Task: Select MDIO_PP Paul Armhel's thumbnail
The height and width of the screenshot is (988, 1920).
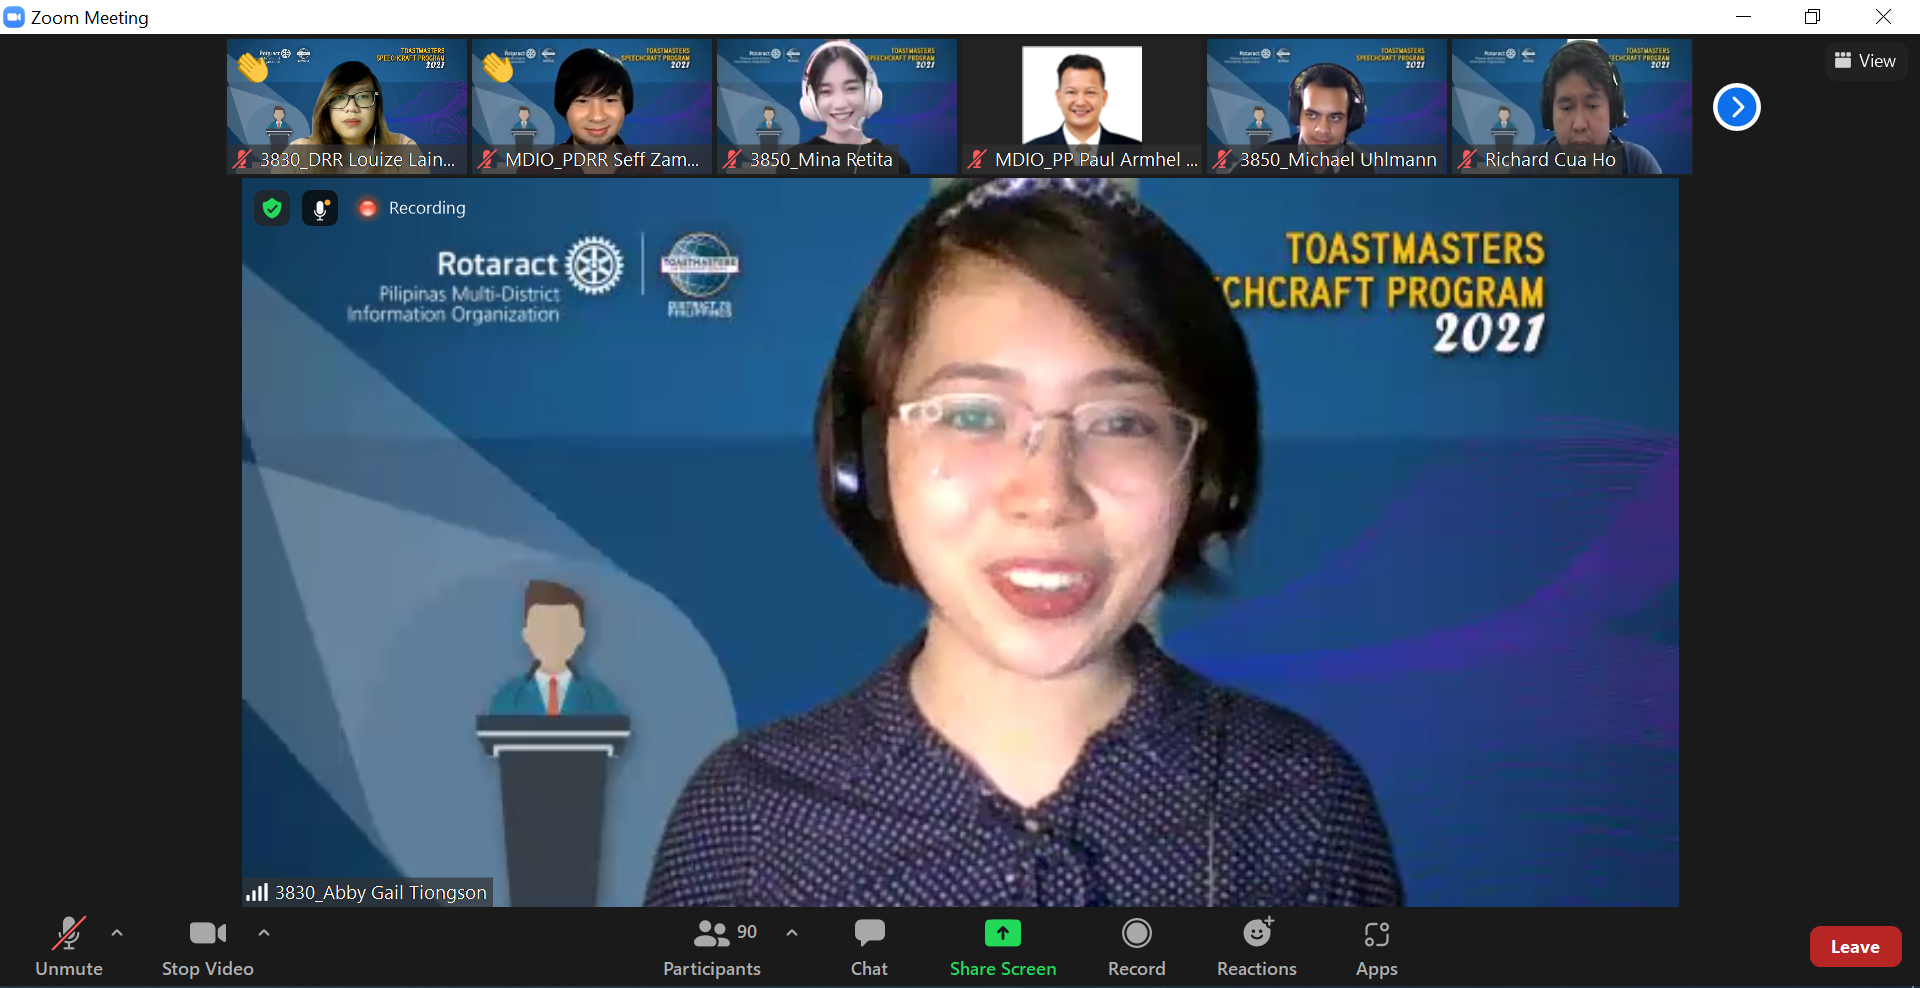Action: coord(1081,106)
